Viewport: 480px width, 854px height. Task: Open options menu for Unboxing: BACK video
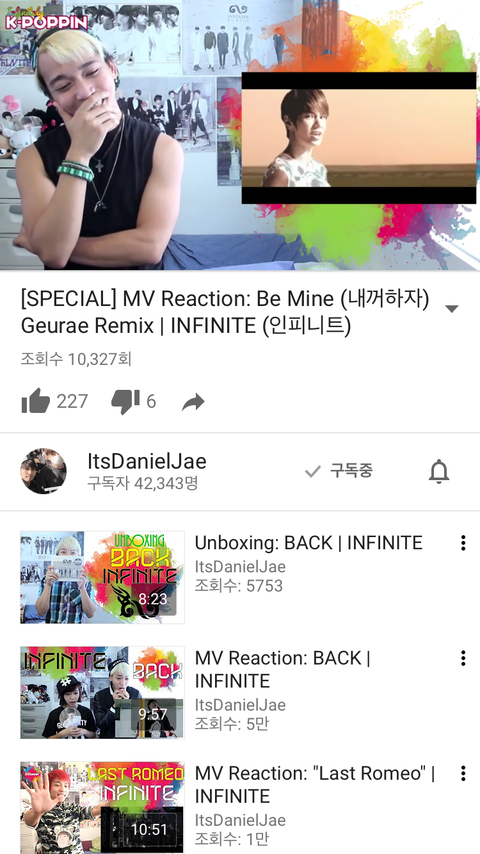[463, 542]
